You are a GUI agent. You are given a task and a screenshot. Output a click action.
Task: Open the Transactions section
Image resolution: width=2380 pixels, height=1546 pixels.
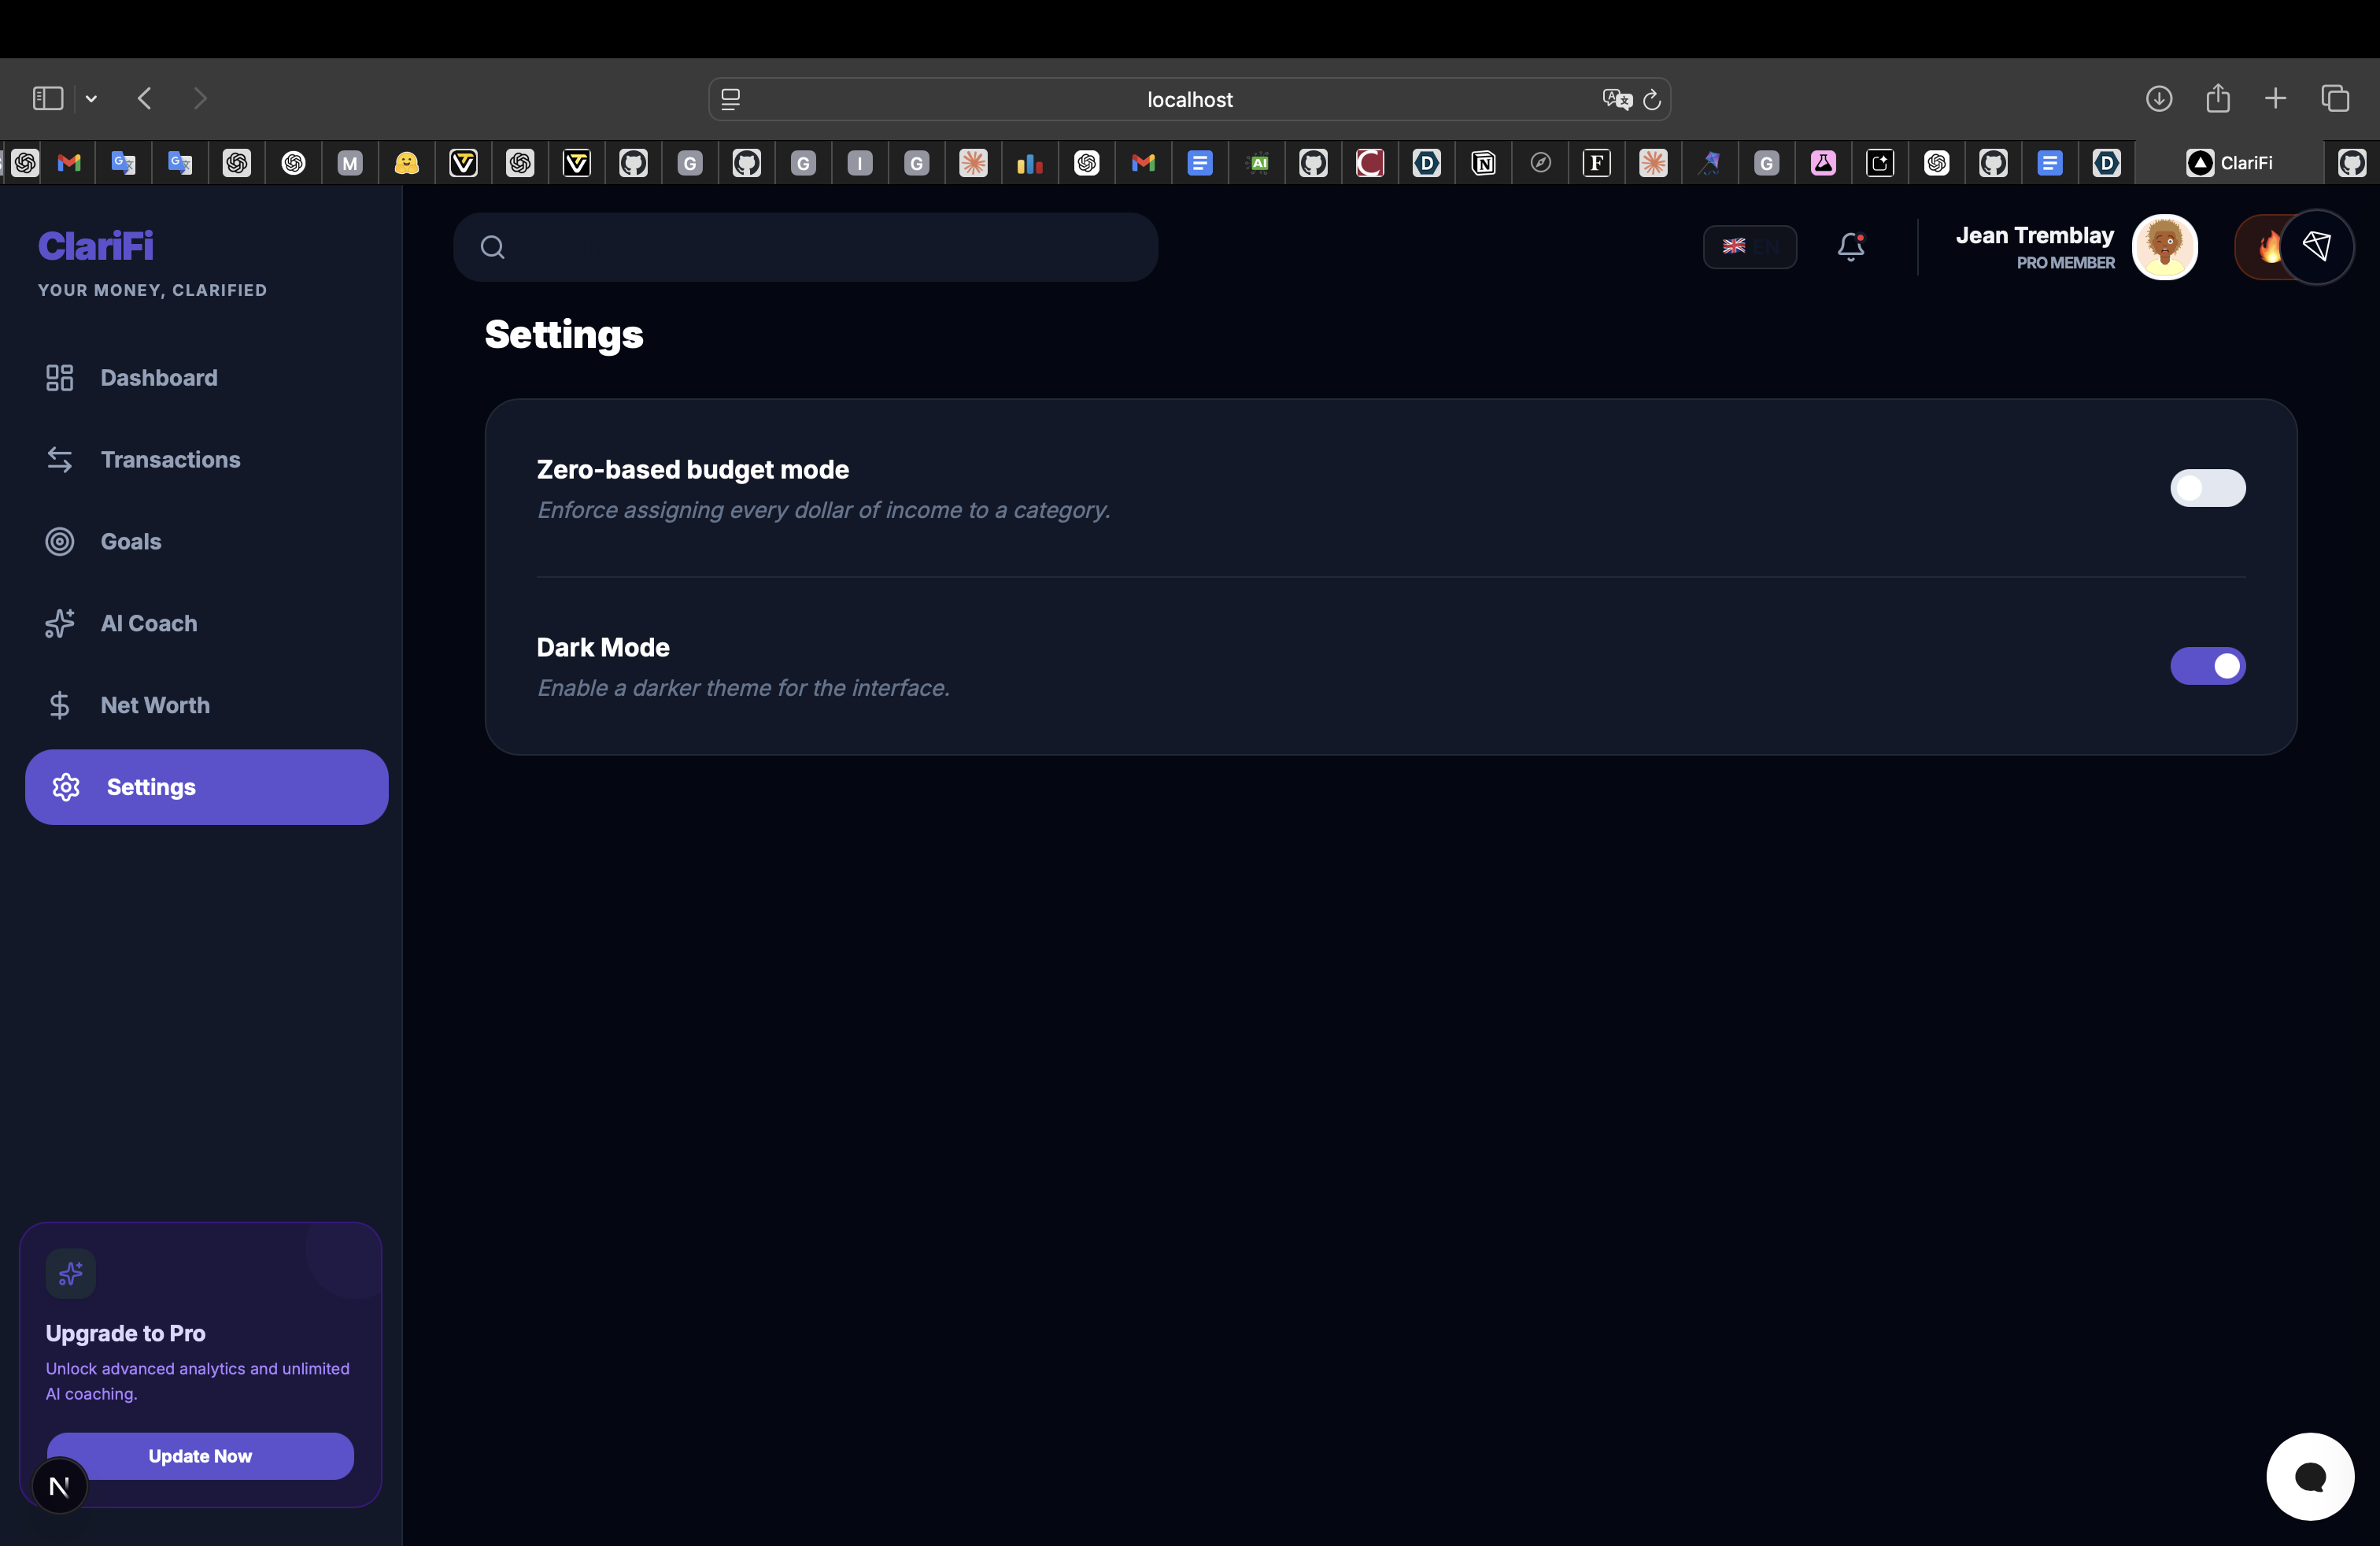point(170,460)
